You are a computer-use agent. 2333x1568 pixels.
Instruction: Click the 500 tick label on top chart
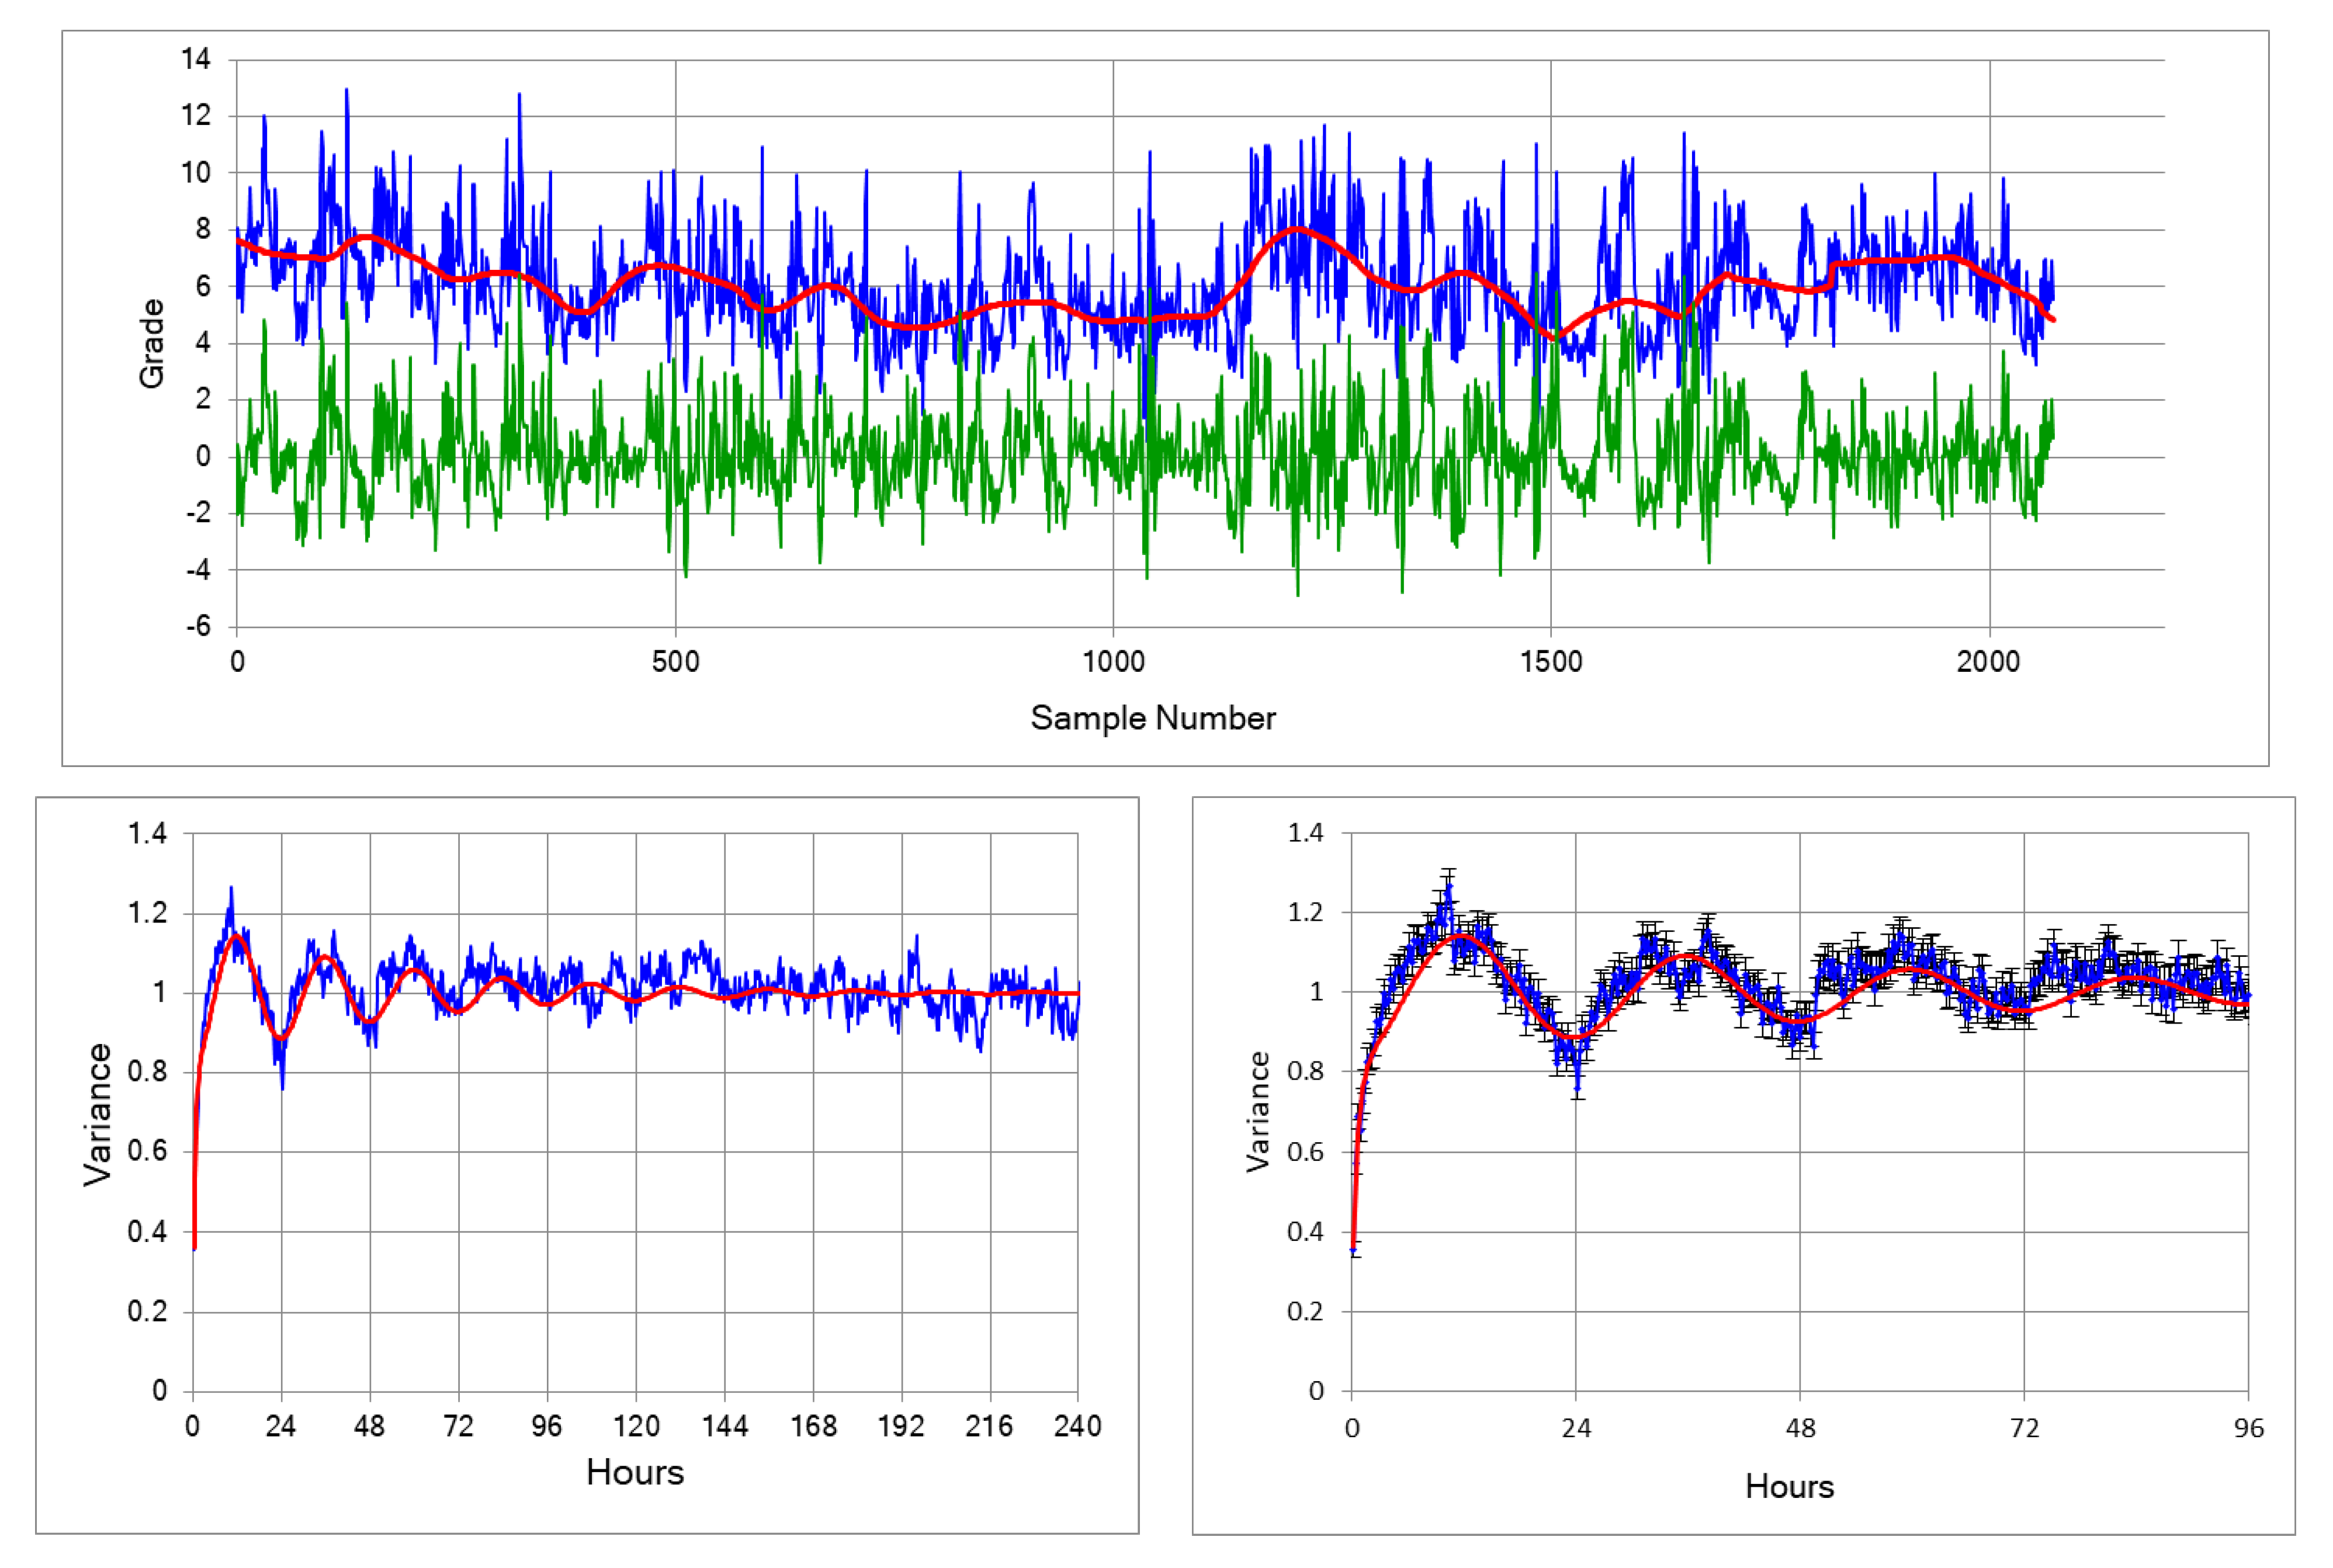coord(675,662)
